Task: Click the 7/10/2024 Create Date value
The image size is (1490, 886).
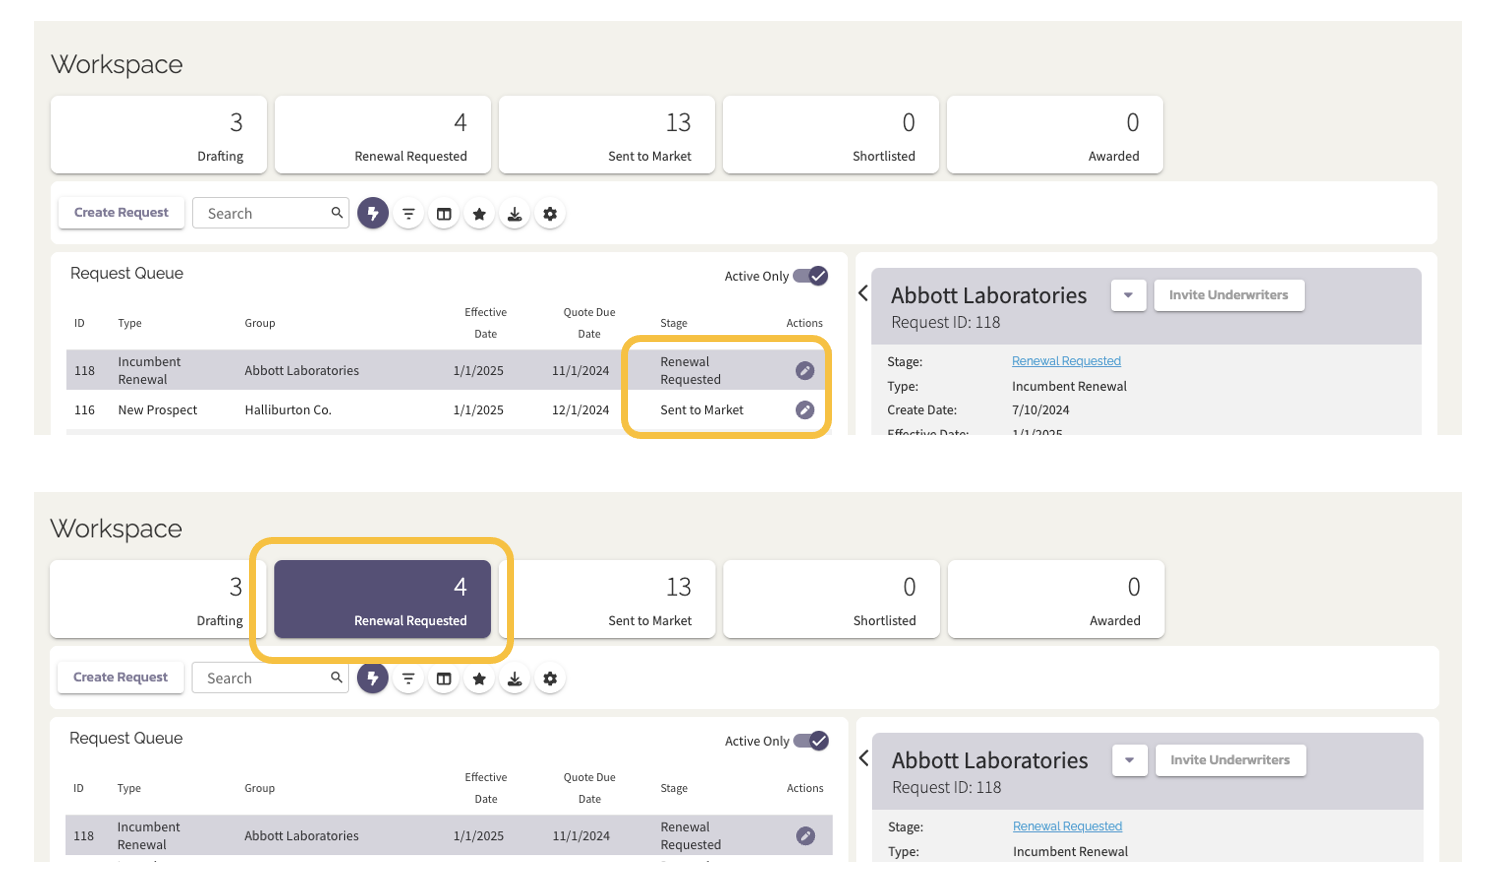Action: click(1041, 410)
